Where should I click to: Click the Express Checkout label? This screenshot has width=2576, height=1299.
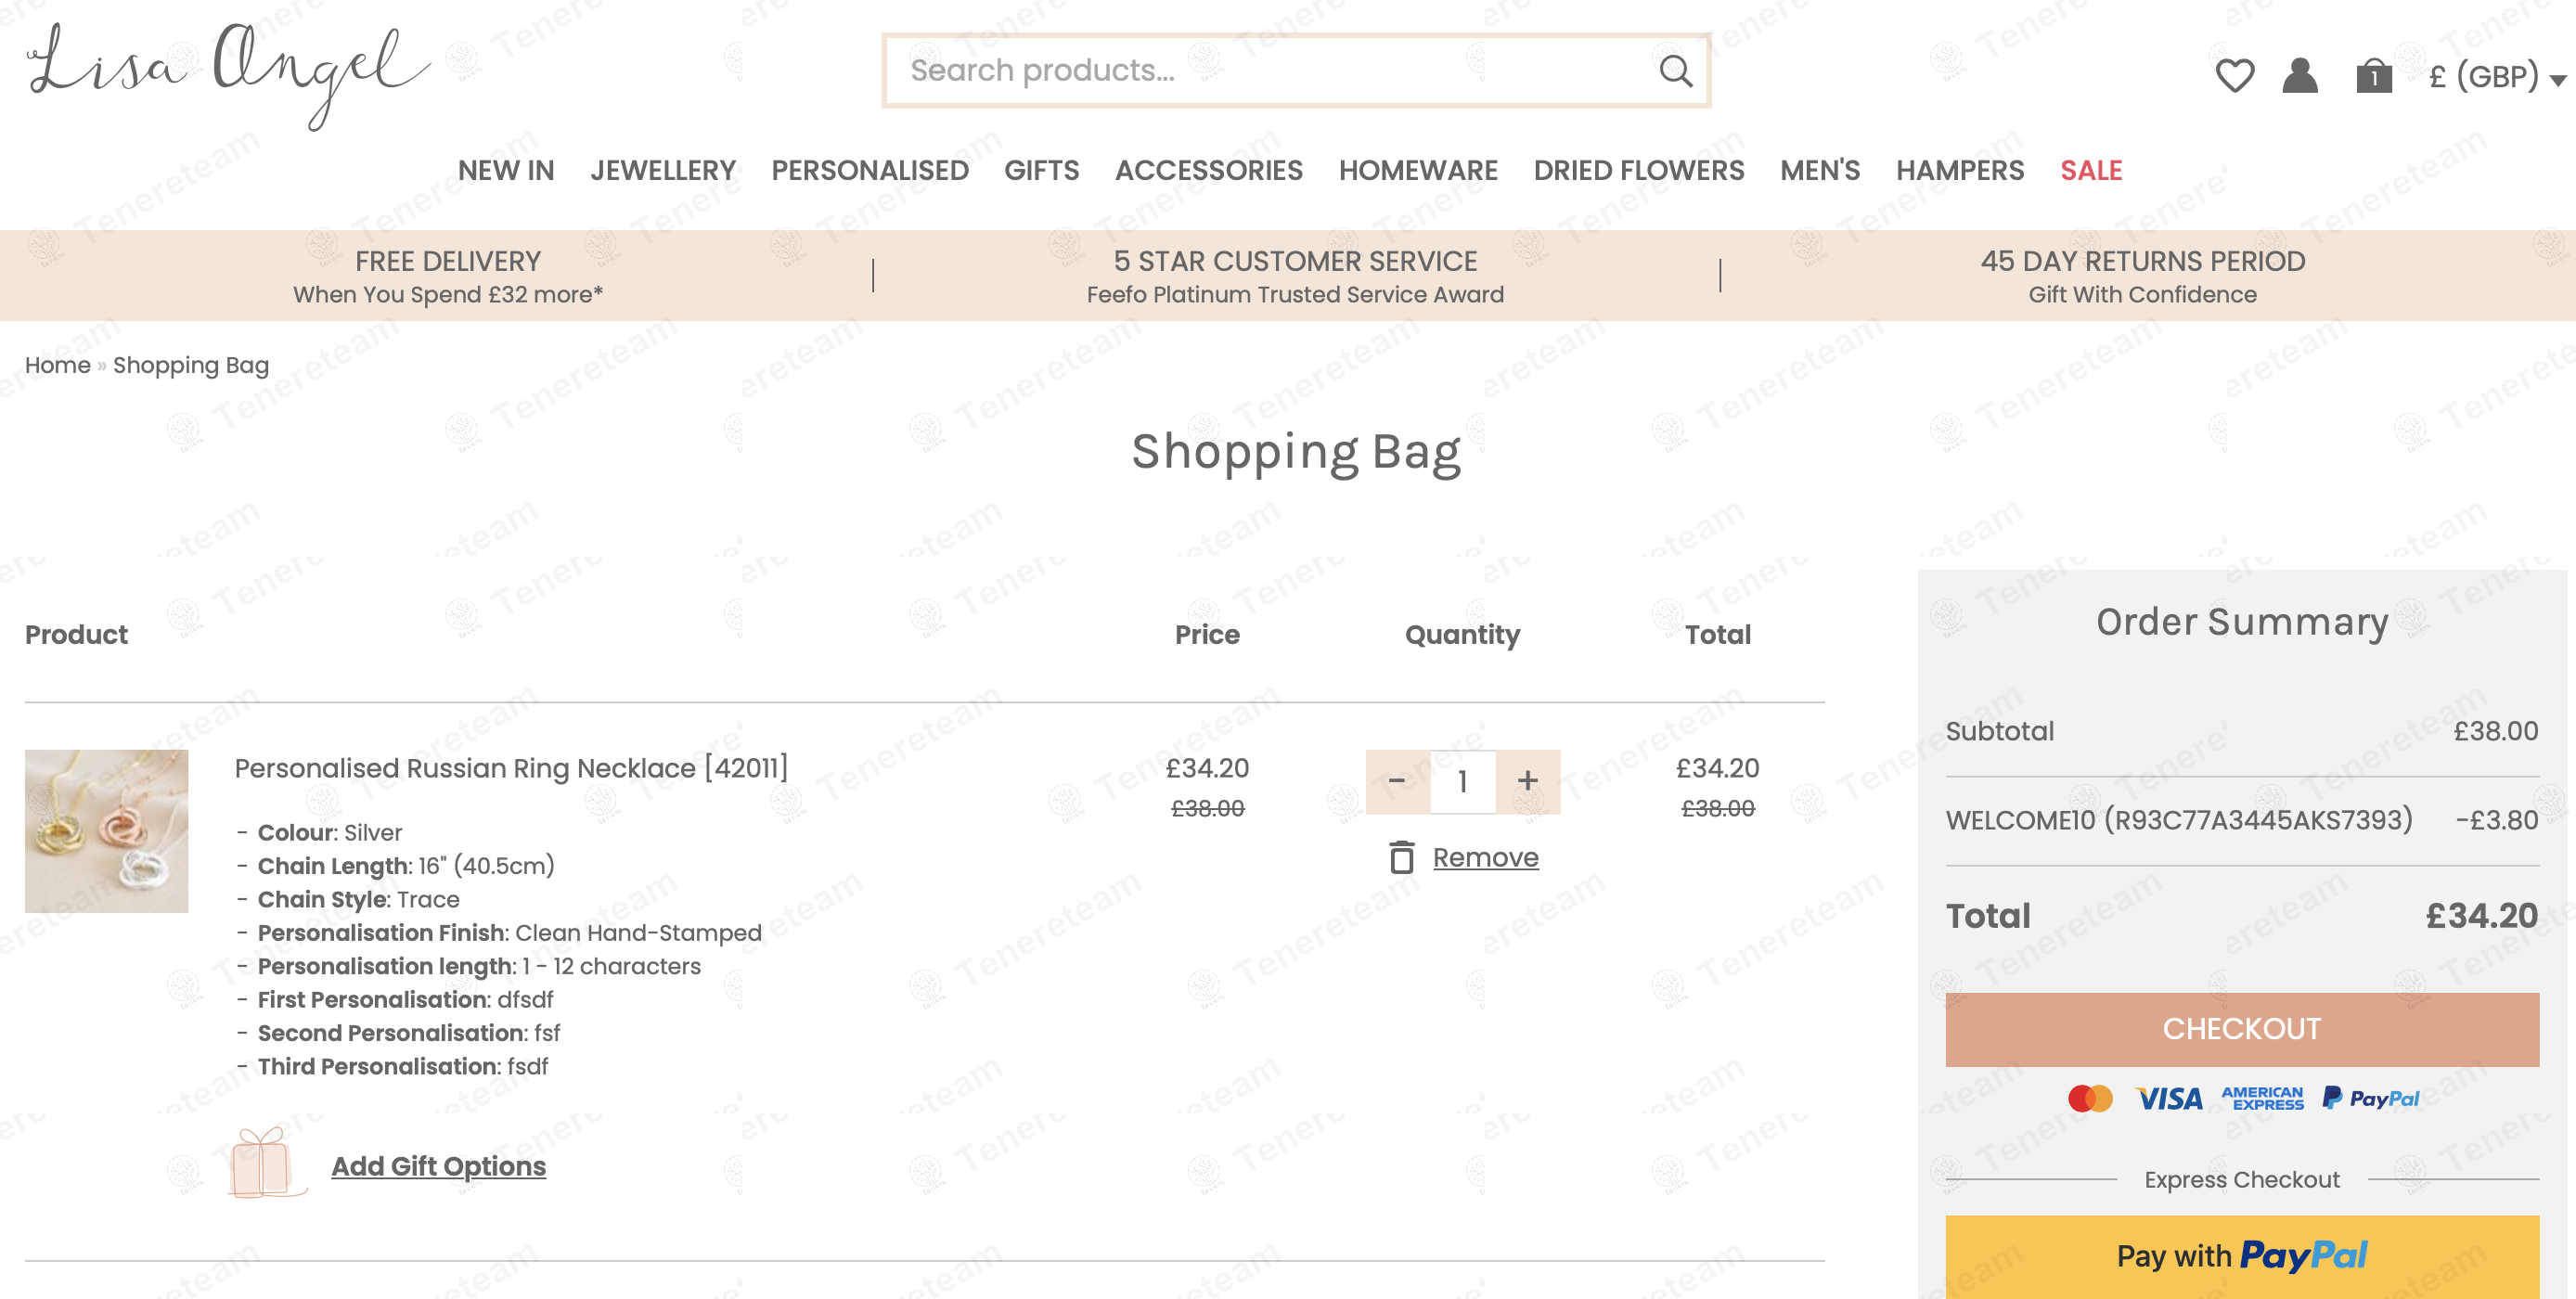2242,1180
